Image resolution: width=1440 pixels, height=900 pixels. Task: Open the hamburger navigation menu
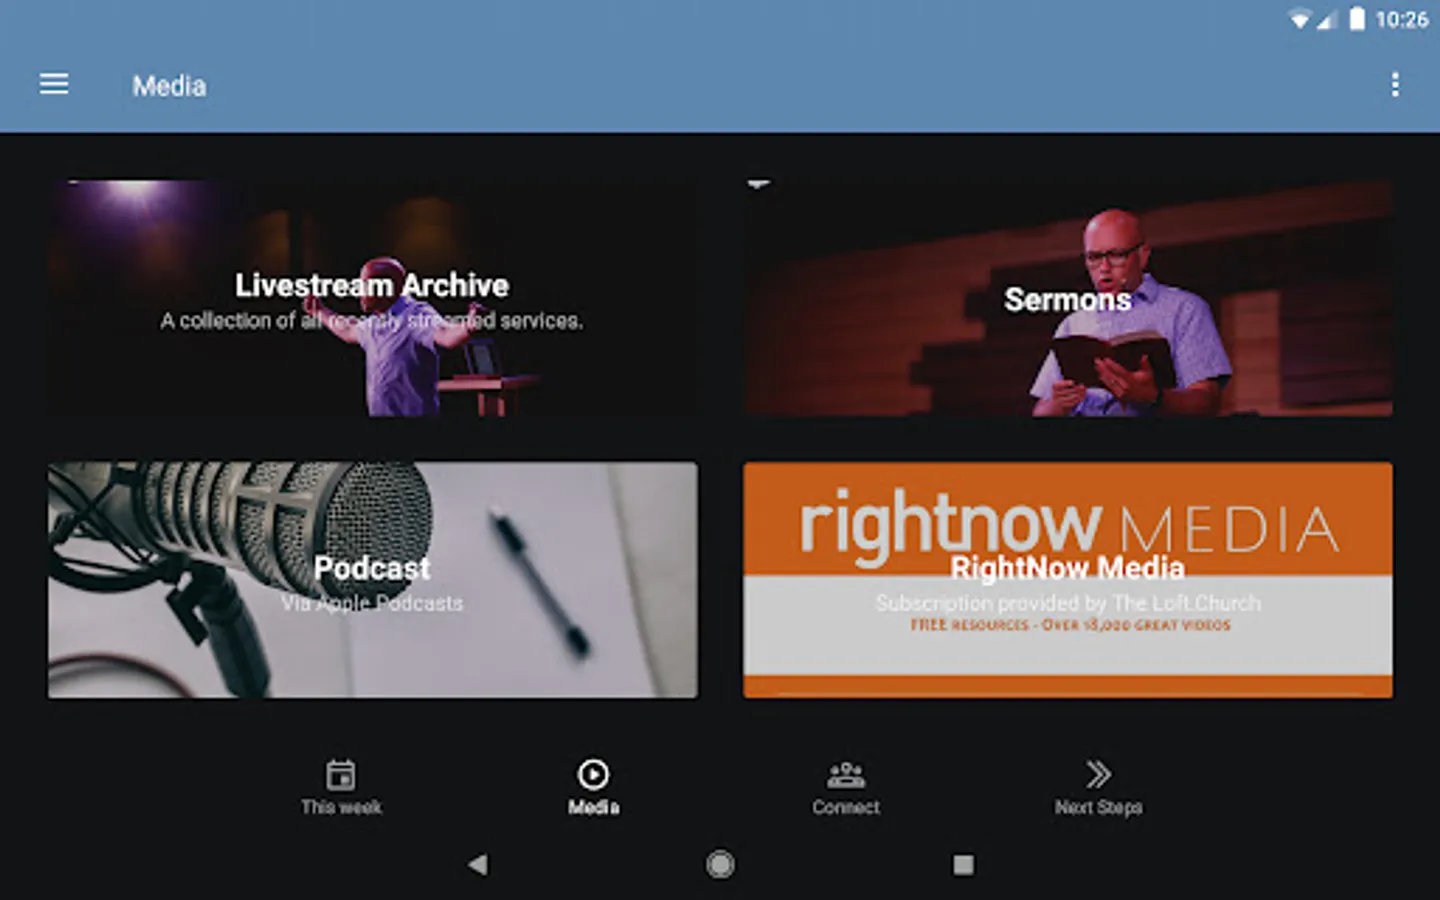54,85
